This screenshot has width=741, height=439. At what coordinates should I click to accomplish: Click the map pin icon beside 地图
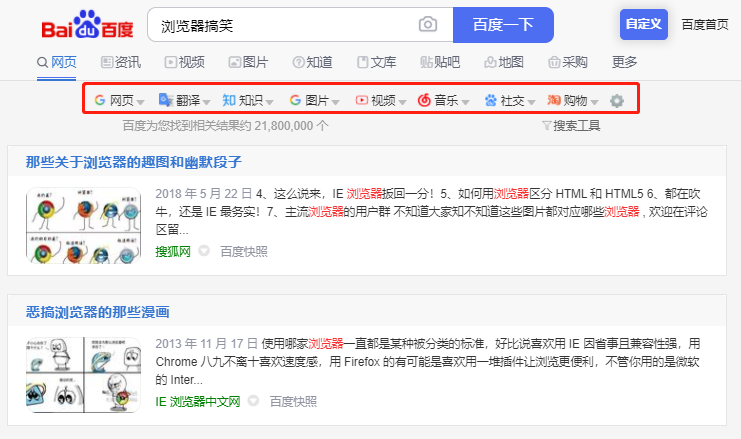[x=490, y=62]
